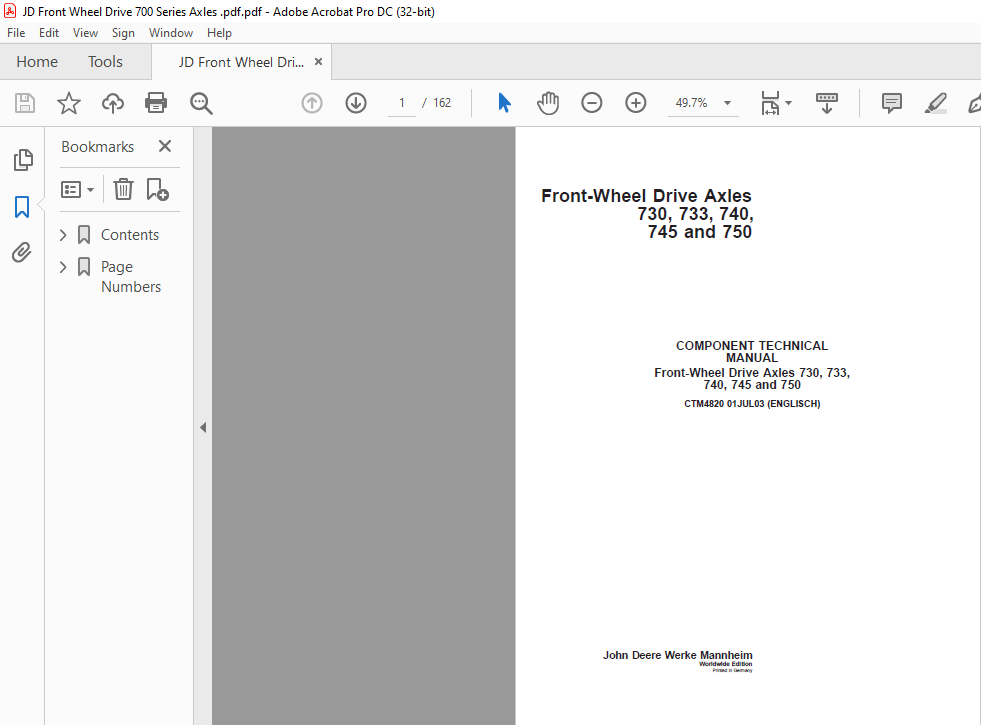Zoom out with the minus icon
Viewport: 981px width, 725px height.
591,103
